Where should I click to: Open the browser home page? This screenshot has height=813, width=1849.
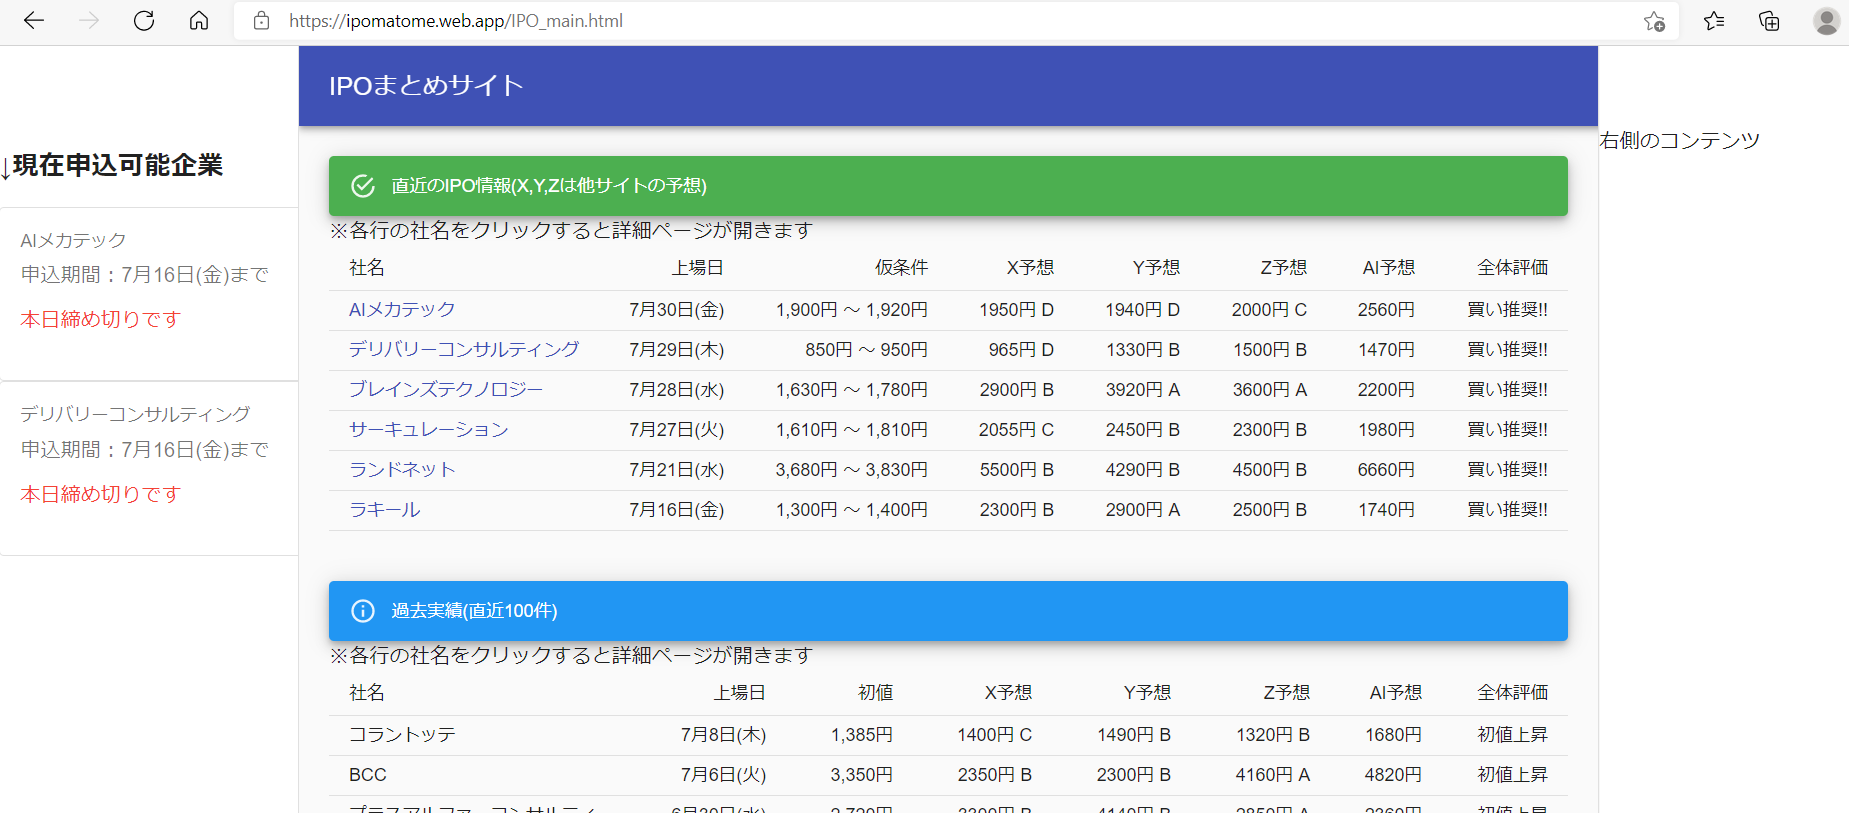199,21
